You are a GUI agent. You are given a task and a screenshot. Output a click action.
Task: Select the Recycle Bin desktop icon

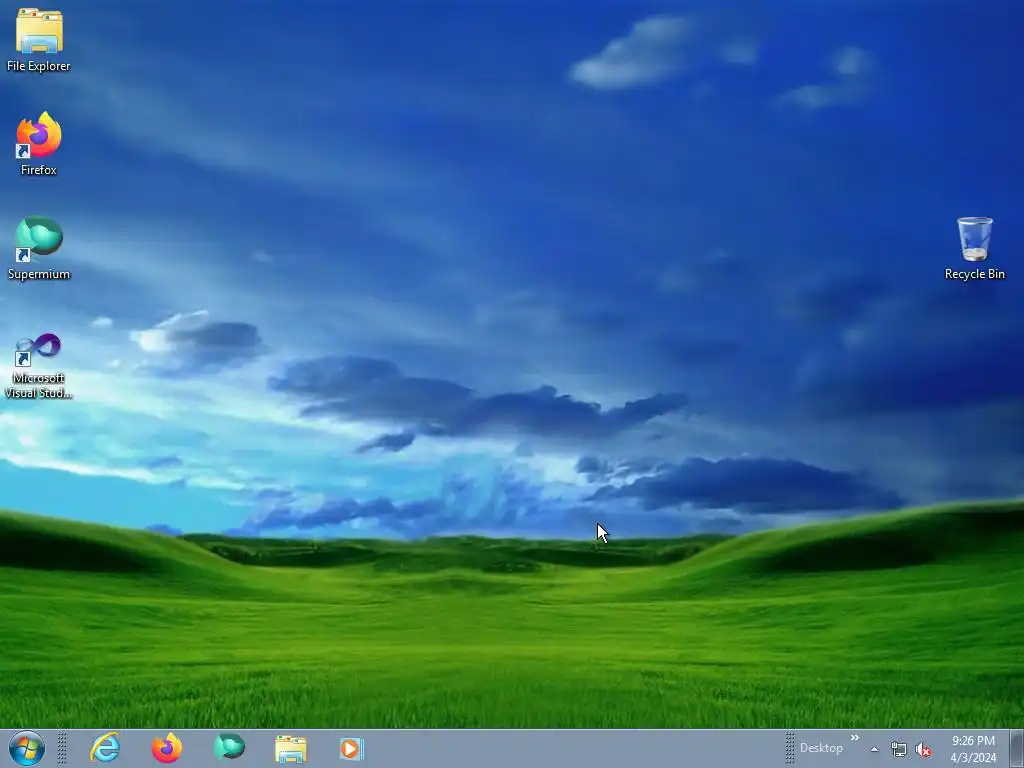pos(974,248)
